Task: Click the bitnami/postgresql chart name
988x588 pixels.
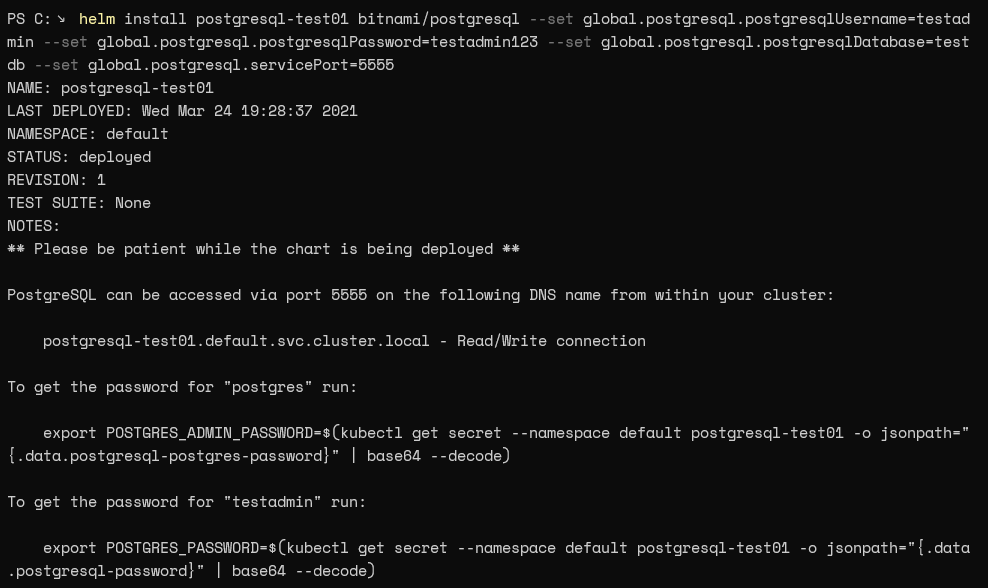Action: [x=439, y=20]
